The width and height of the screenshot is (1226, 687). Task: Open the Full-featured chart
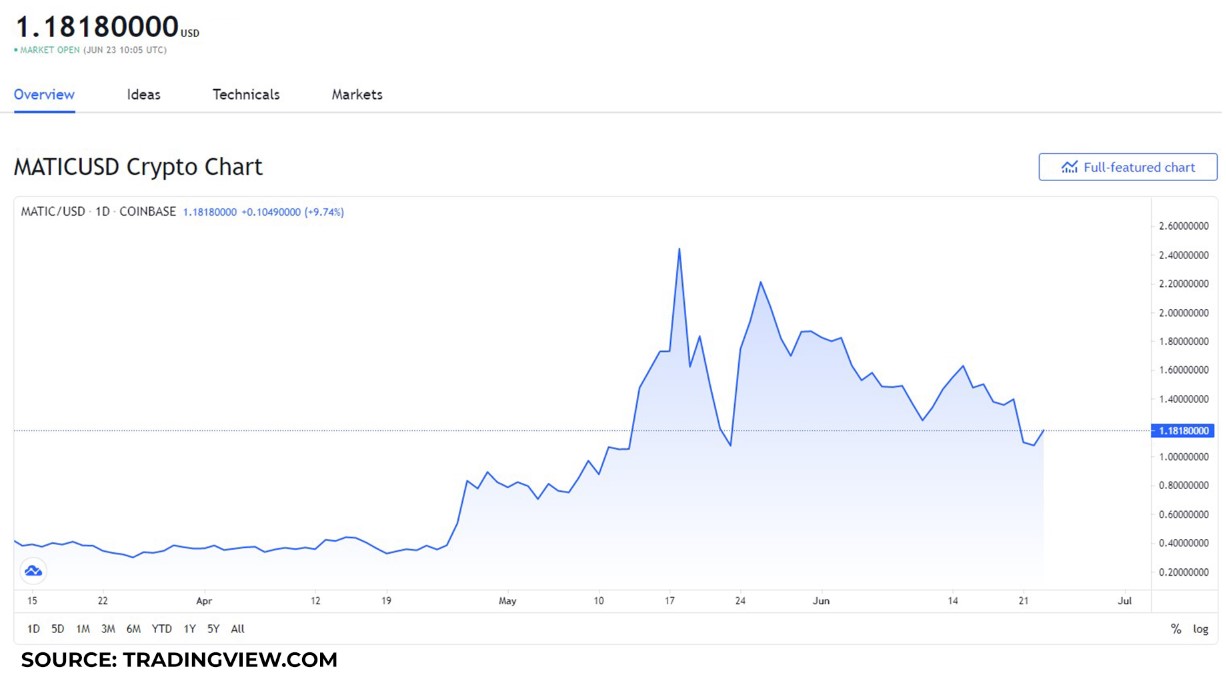1128,167
